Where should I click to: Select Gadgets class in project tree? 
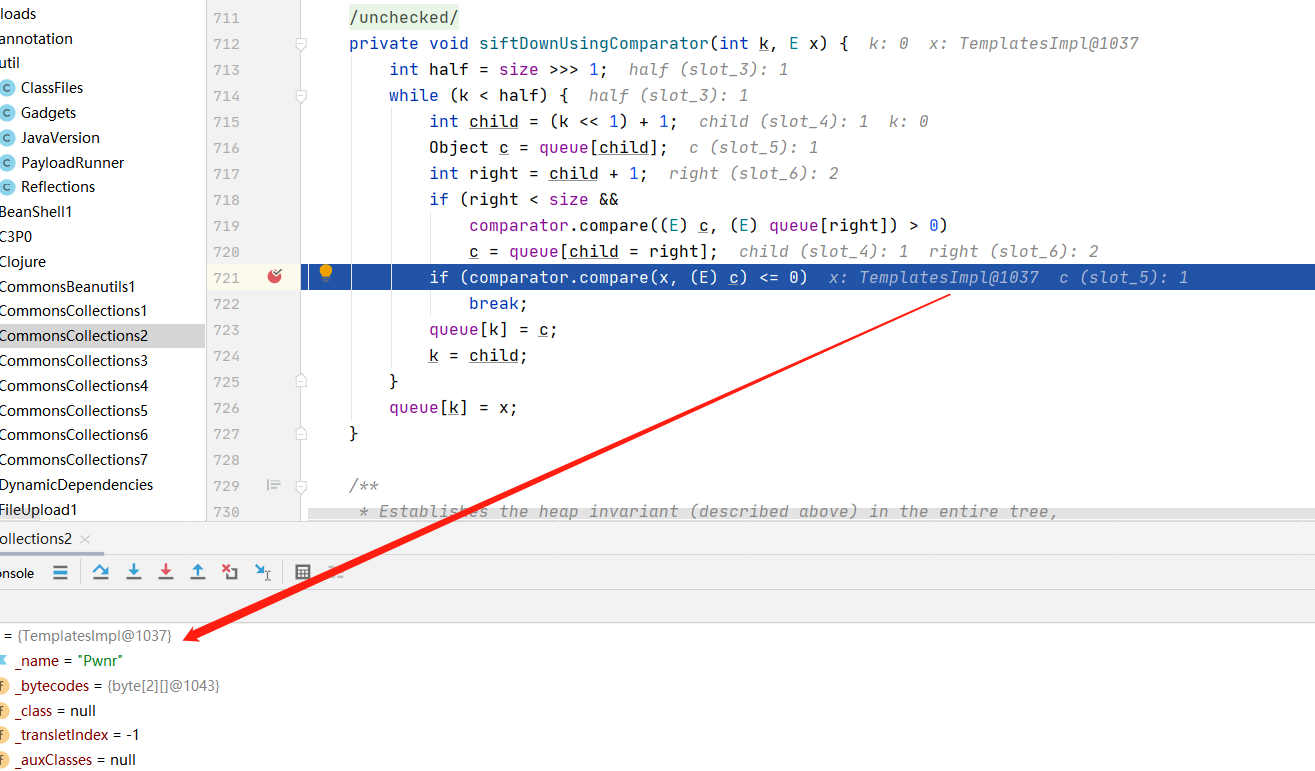48,113
